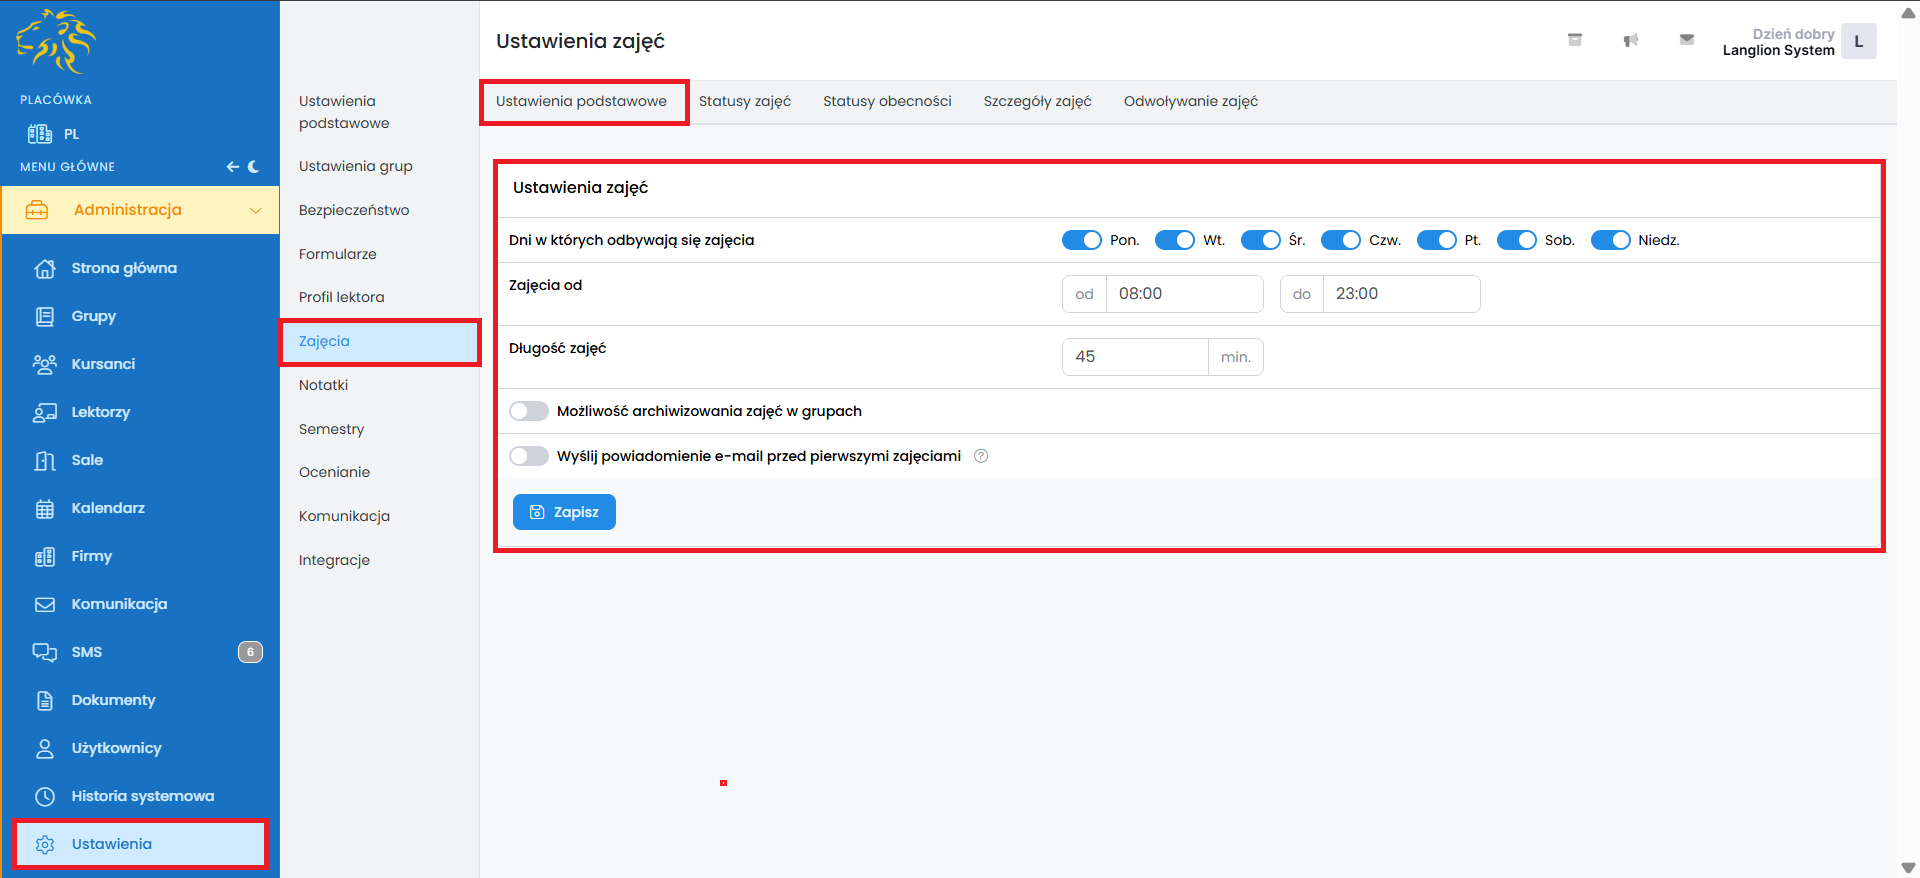Open the Odwoływanie zajęć tab
This screenshot has height=878, width=1920.
pyautogui.click(x=1190, y=101)
